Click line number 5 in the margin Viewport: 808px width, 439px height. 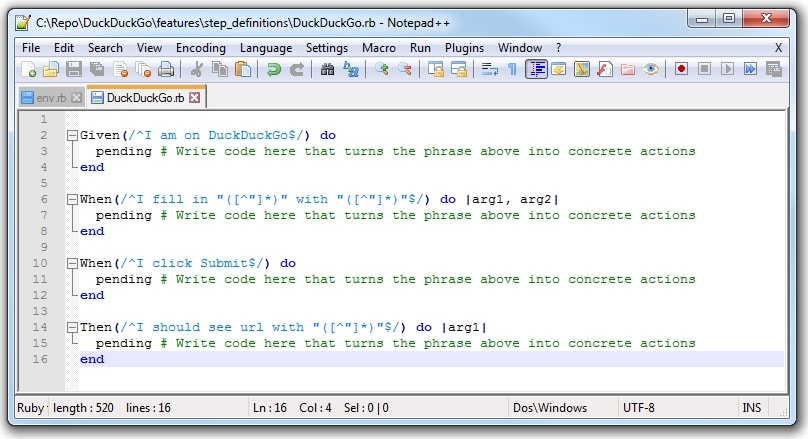coord(44,183)
